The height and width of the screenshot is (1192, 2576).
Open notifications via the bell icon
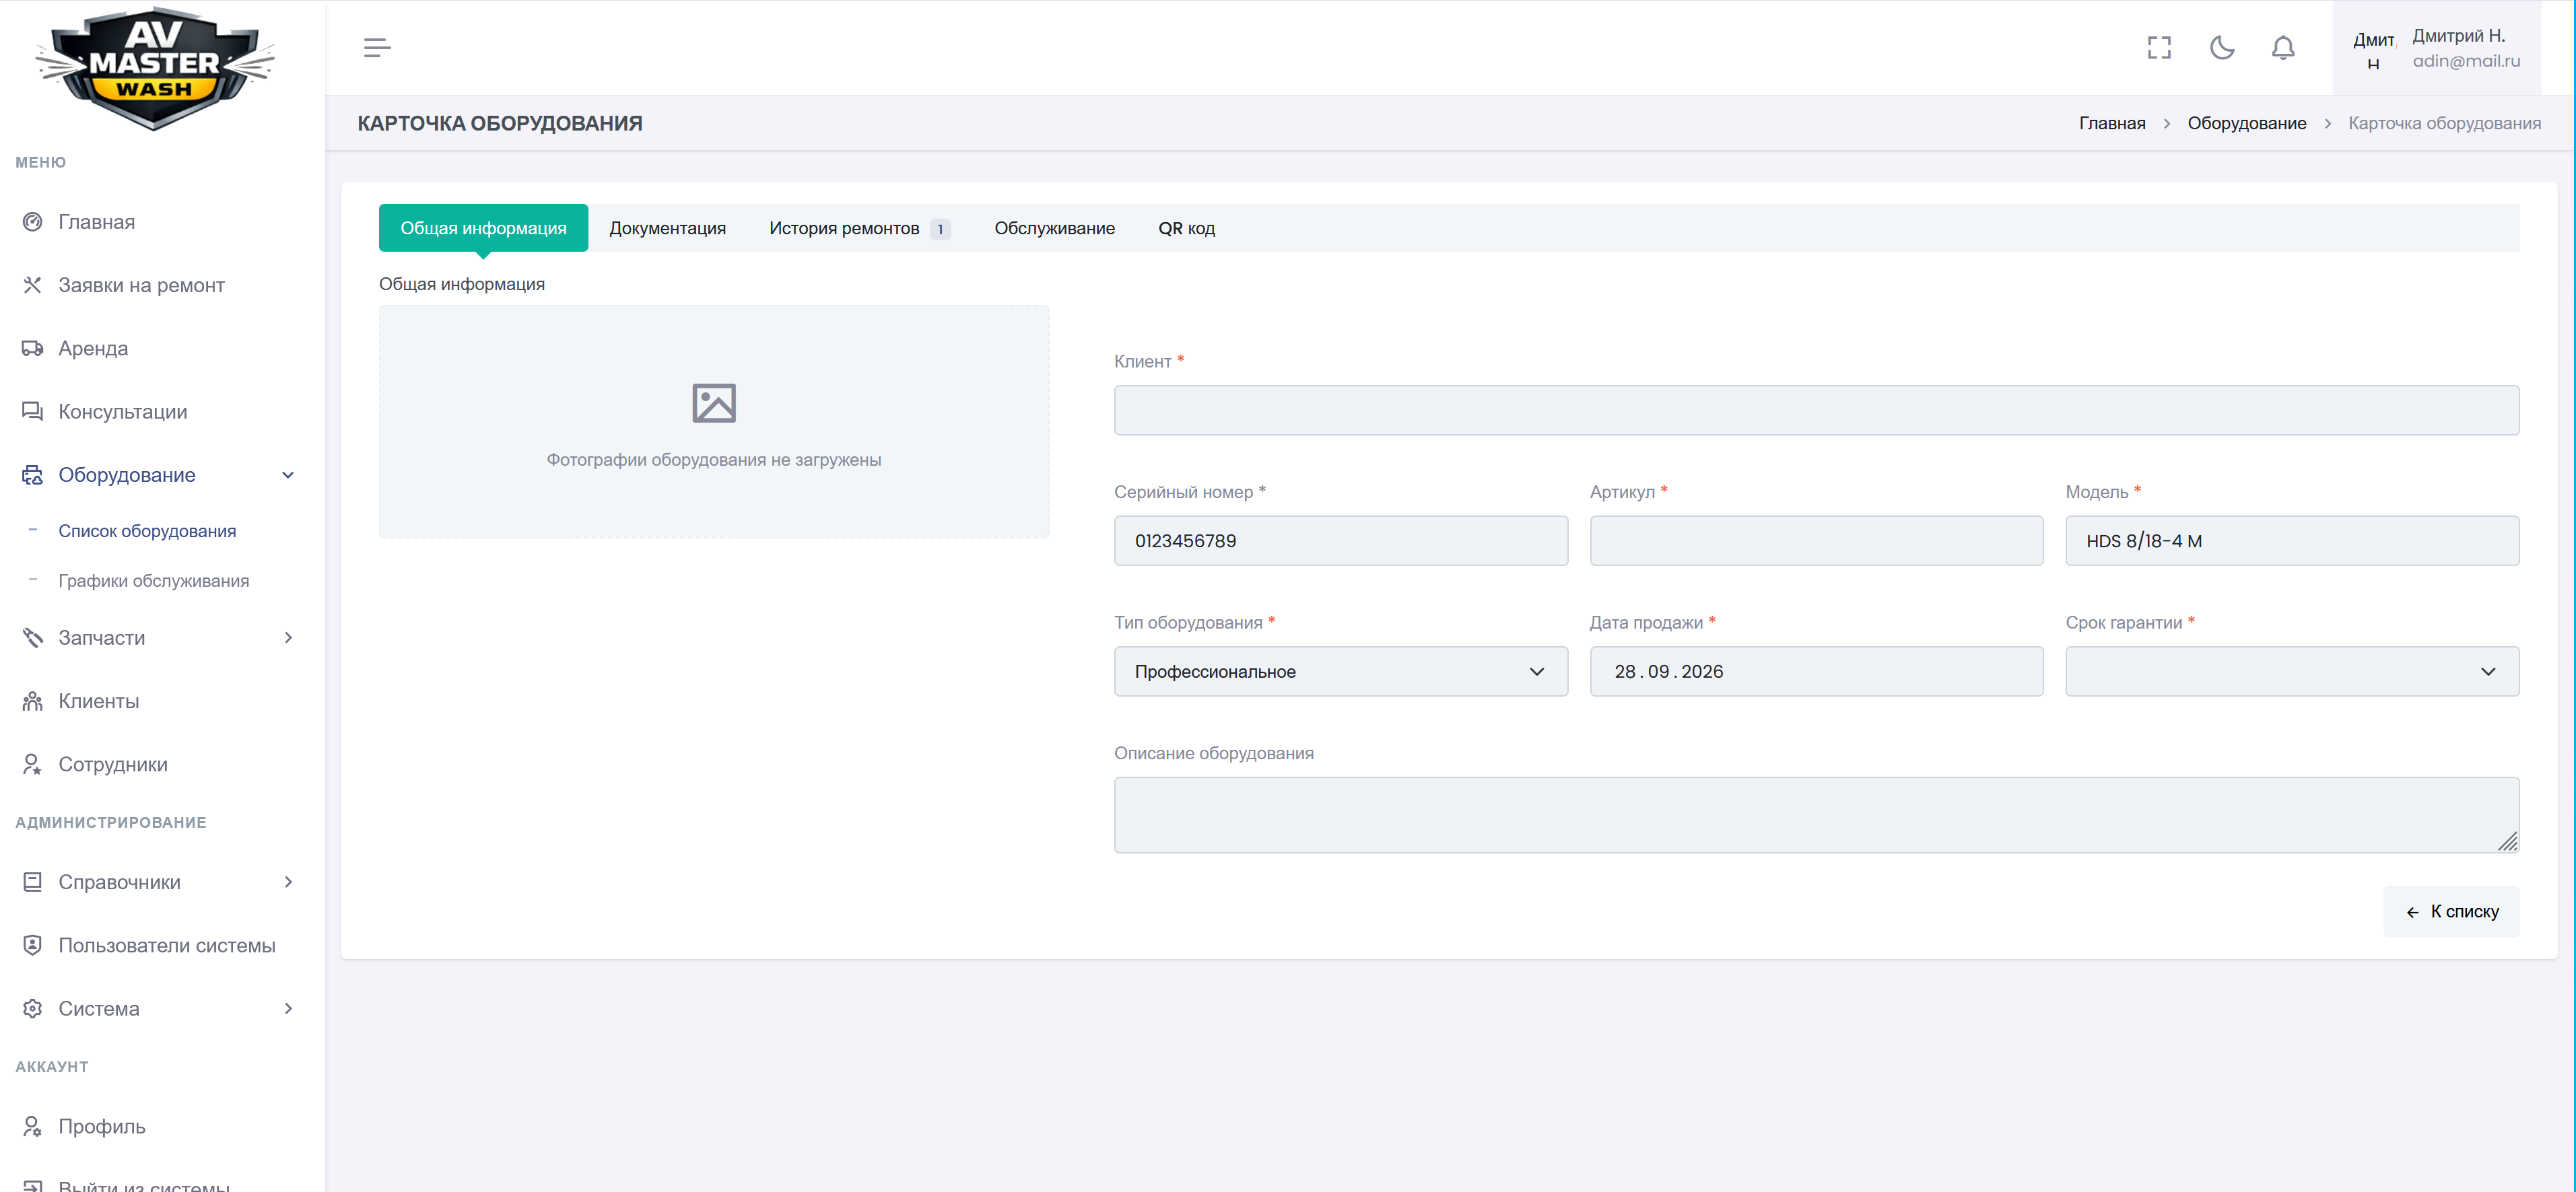coord(2283,47)
